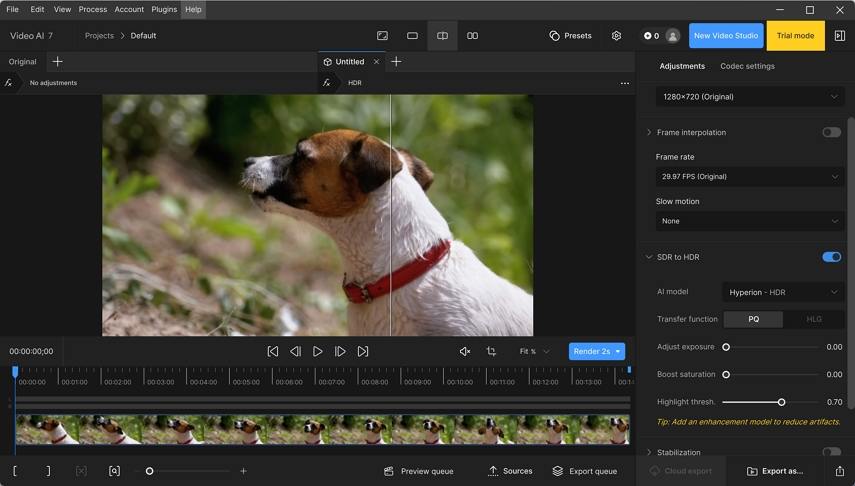This screenshot has width=855, height=486.
Task: Click the dog clip thumbnail strip
Action: 322,429
